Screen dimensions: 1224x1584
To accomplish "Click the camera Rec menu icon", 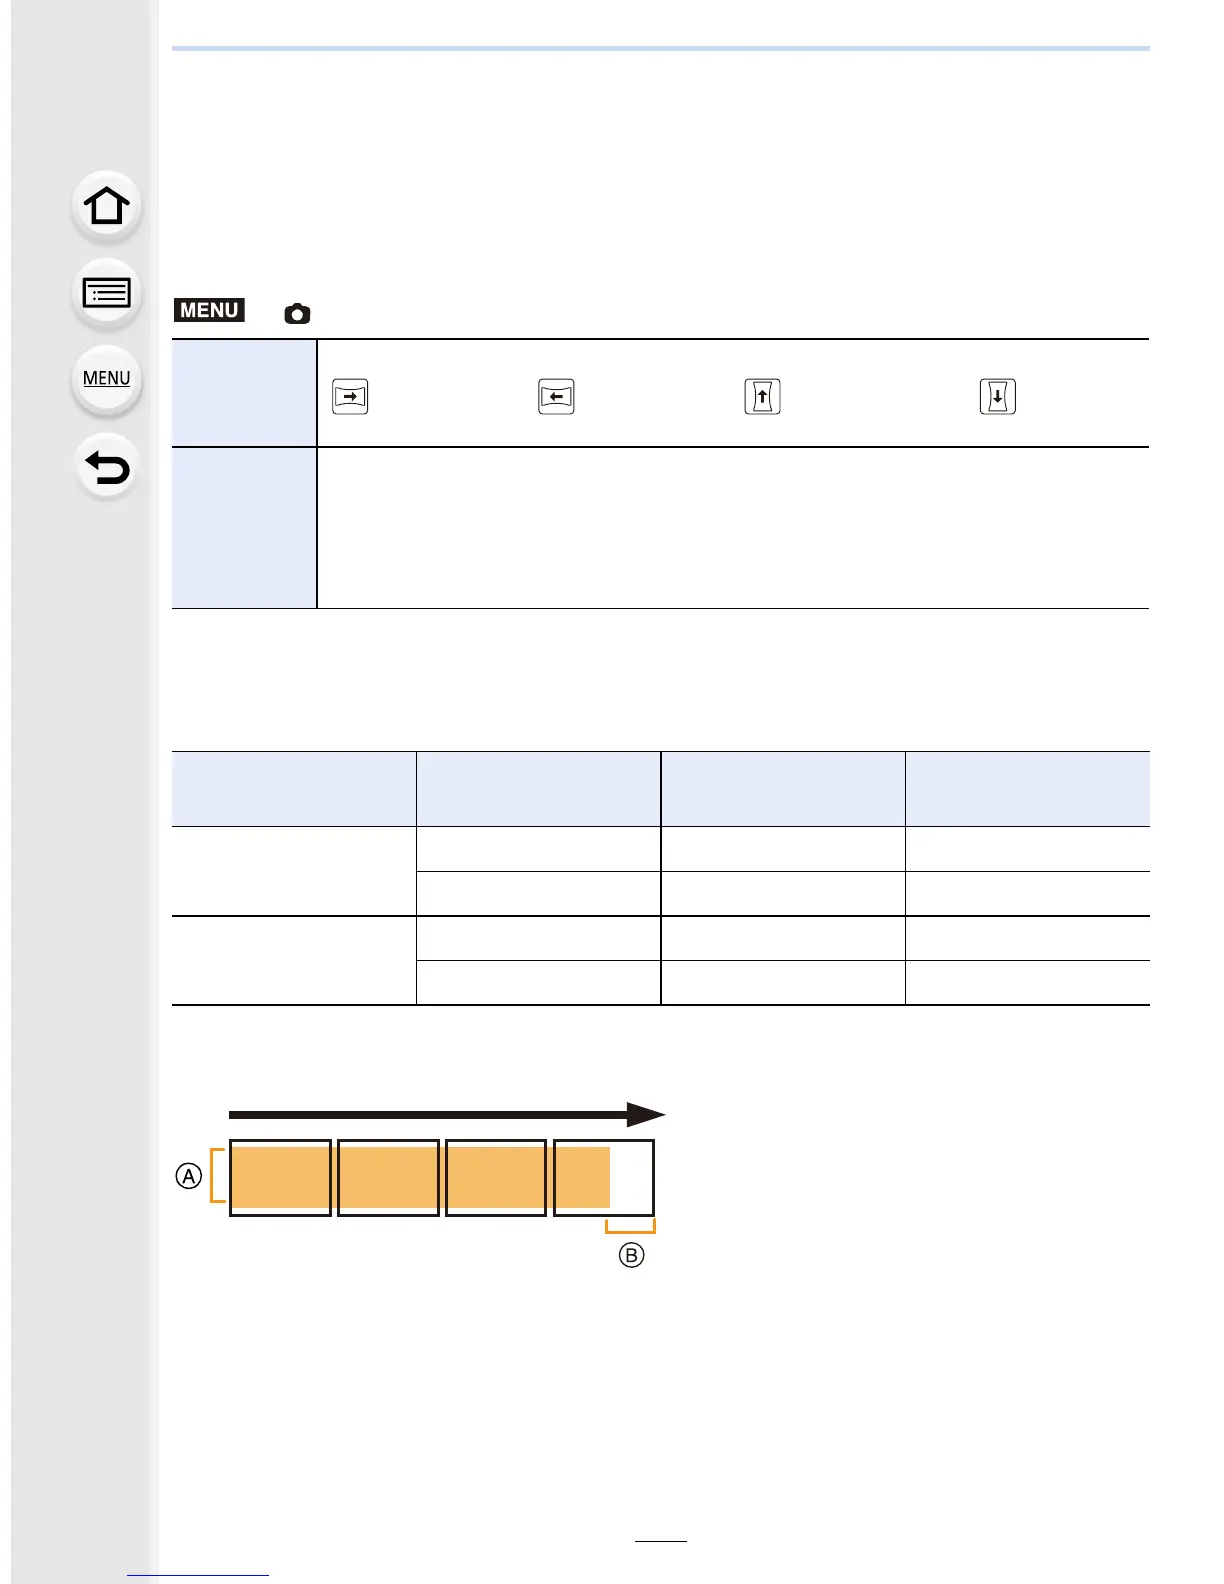I will pyautogui.click(x=297, y=314).
